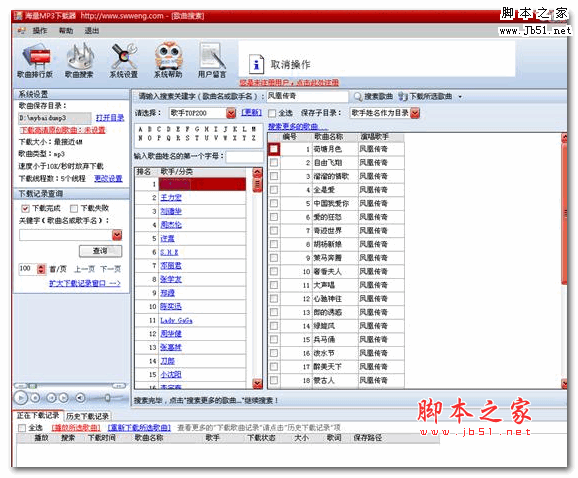Open the 歌手姓名作为目录 subdirectory dropdown
This screenshot has width=578, height=478.
tap(415, 113)
